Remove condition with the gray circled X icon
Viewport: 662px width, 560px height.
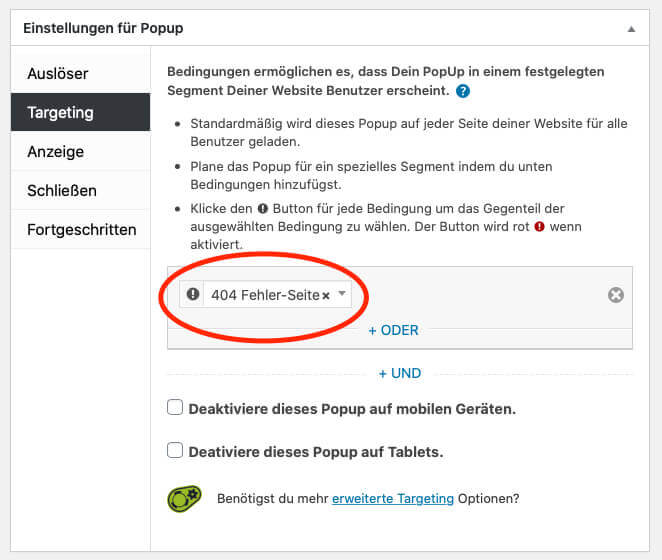(x=616, y=295)
